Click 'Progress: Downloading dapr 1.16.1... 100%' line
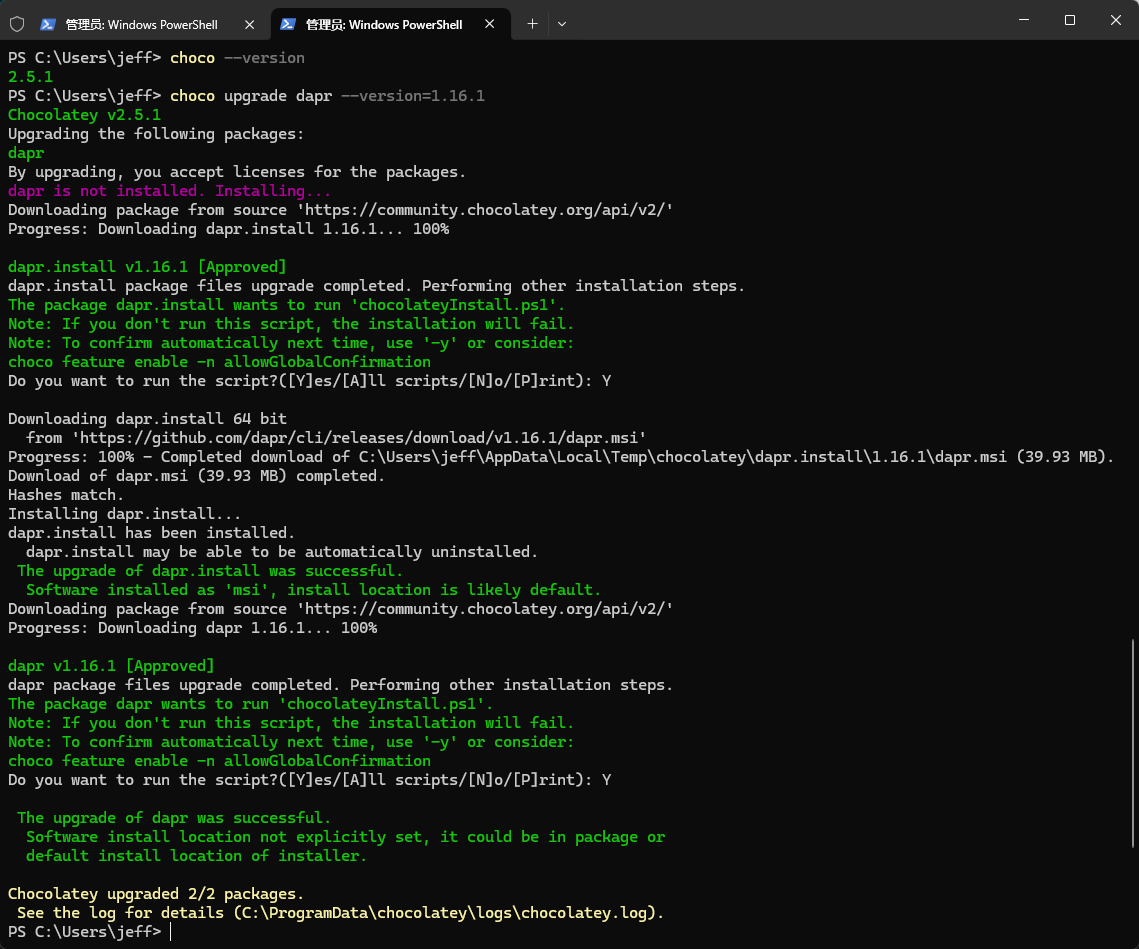1139x949 pixels. (x=192, y=628)
